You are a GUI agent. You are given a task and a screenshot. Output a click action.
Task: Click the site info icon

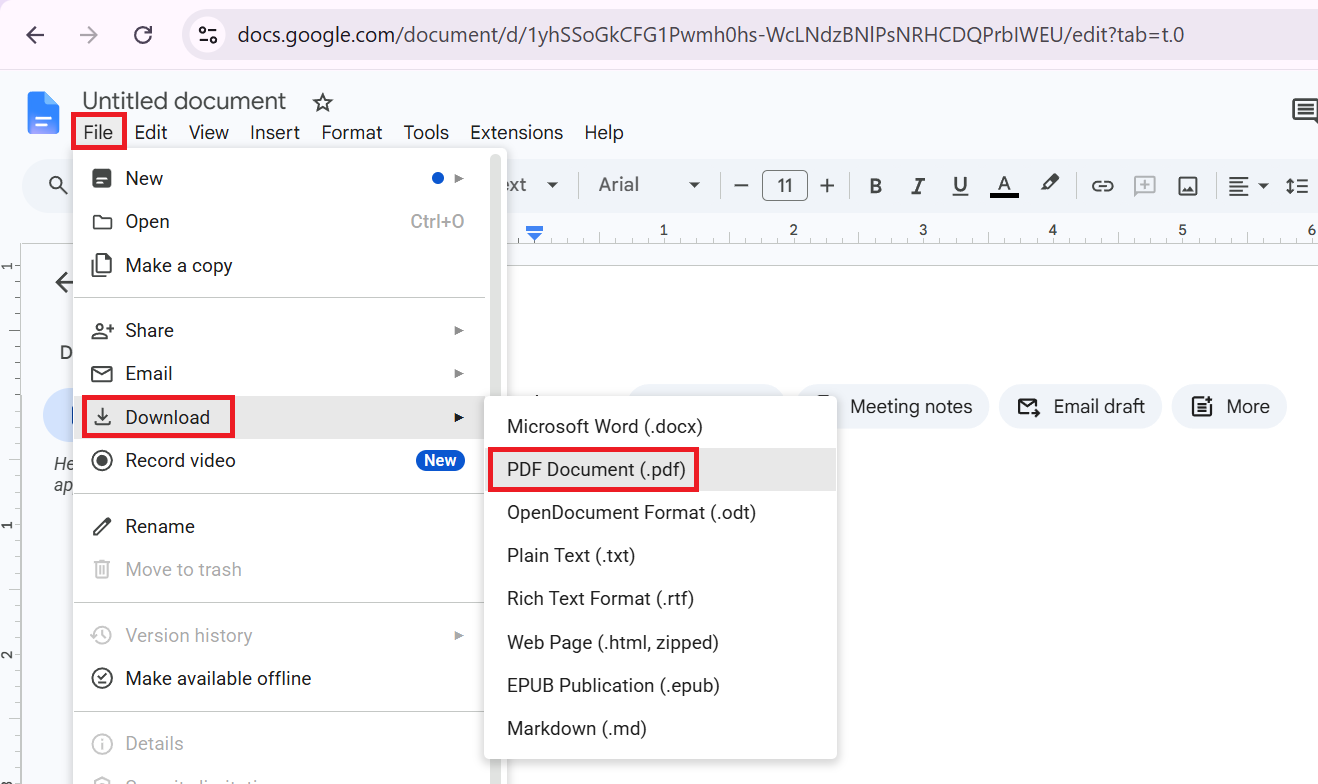click(x=208, y=35)
